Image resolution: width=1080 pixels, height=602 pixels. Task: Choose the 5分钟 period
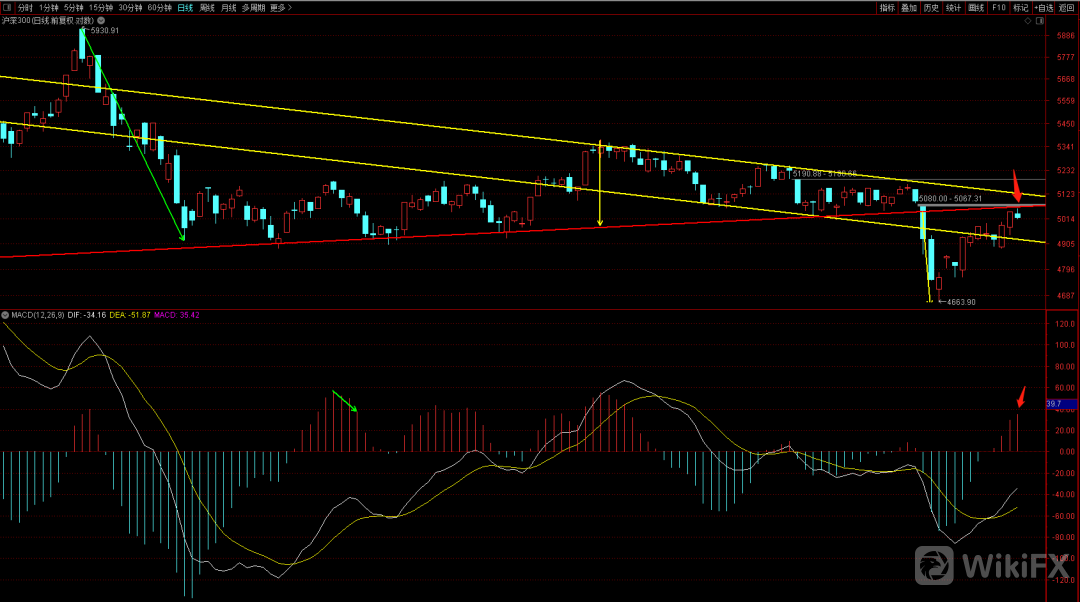click(74, 7)
